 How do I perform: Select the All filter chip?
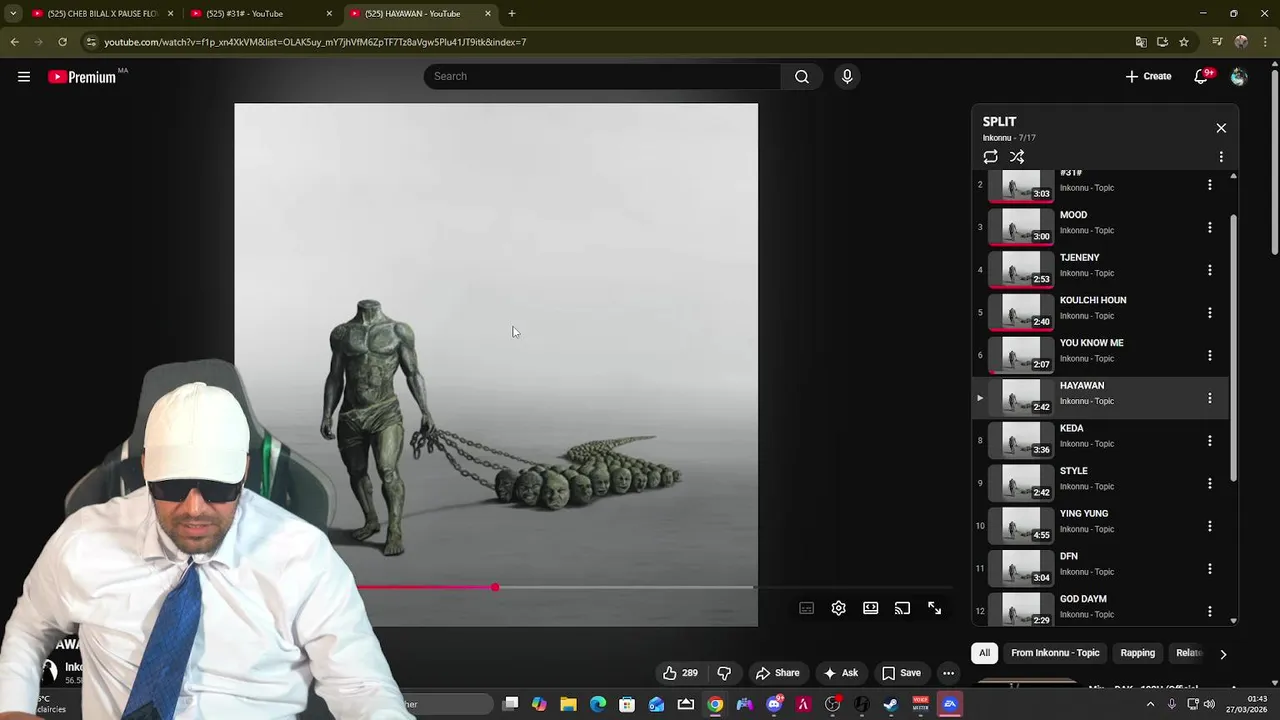pos(984,653)
